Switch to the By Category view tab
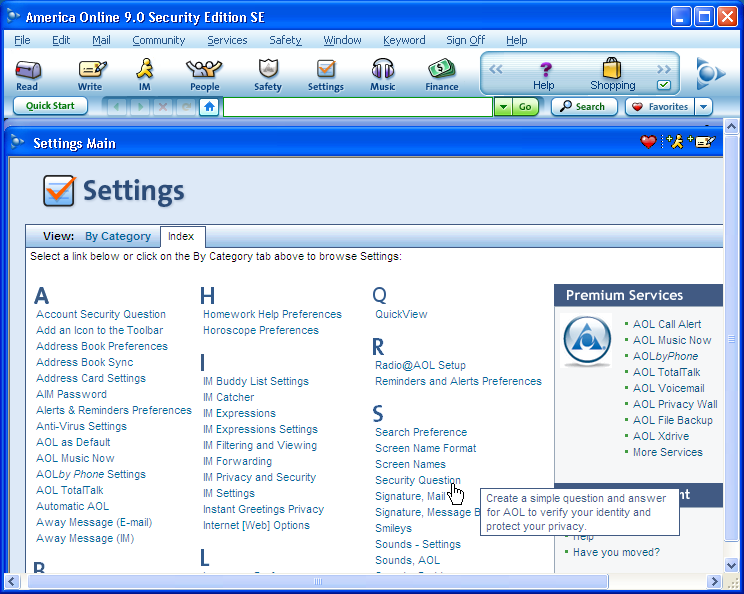The height and width of the screenshot is (594, 744). [118, 236]
